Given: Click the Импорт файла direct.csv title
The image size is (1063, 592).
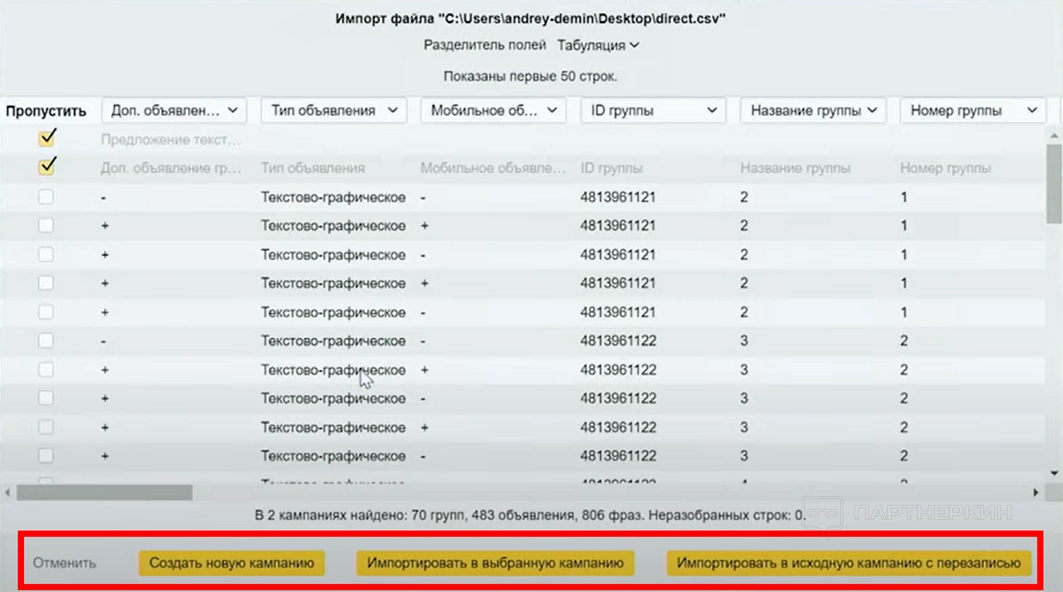Looking at the screenshot, I should [x=530, y=18].
